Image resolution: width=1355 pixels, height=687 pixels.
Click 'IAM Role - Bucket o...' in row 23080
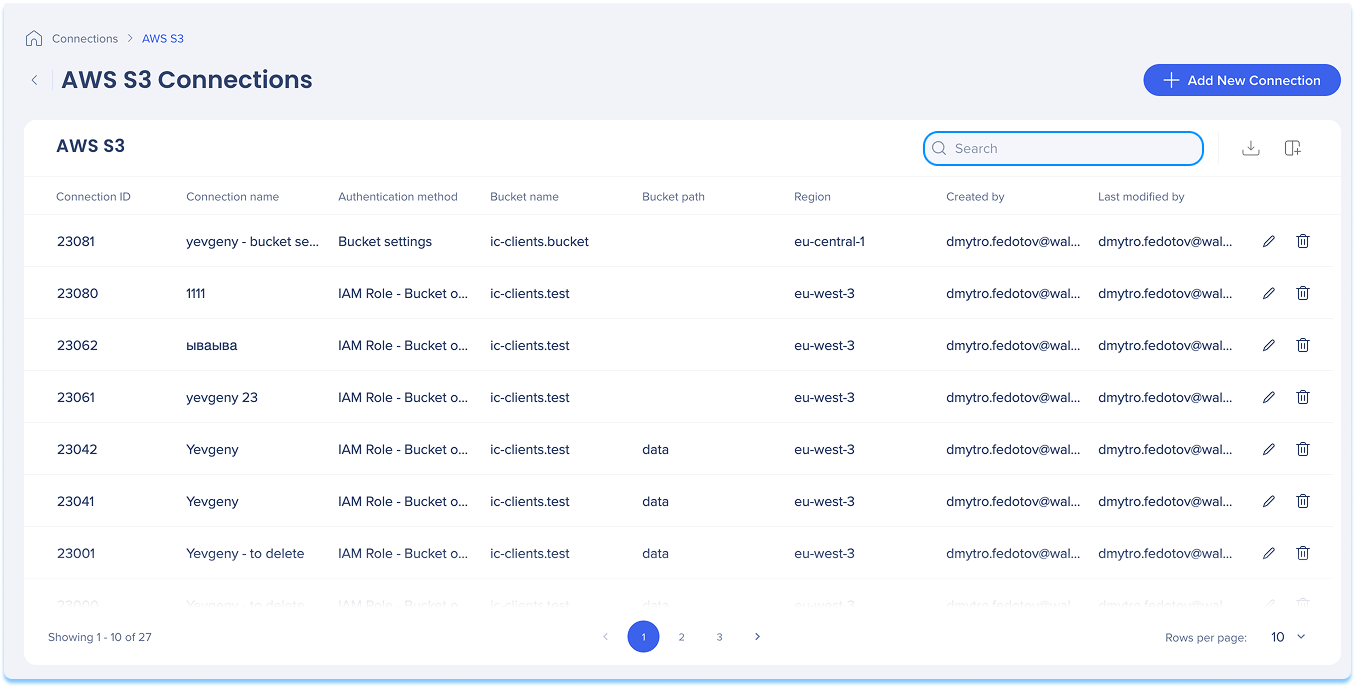(x=403, y=293)
